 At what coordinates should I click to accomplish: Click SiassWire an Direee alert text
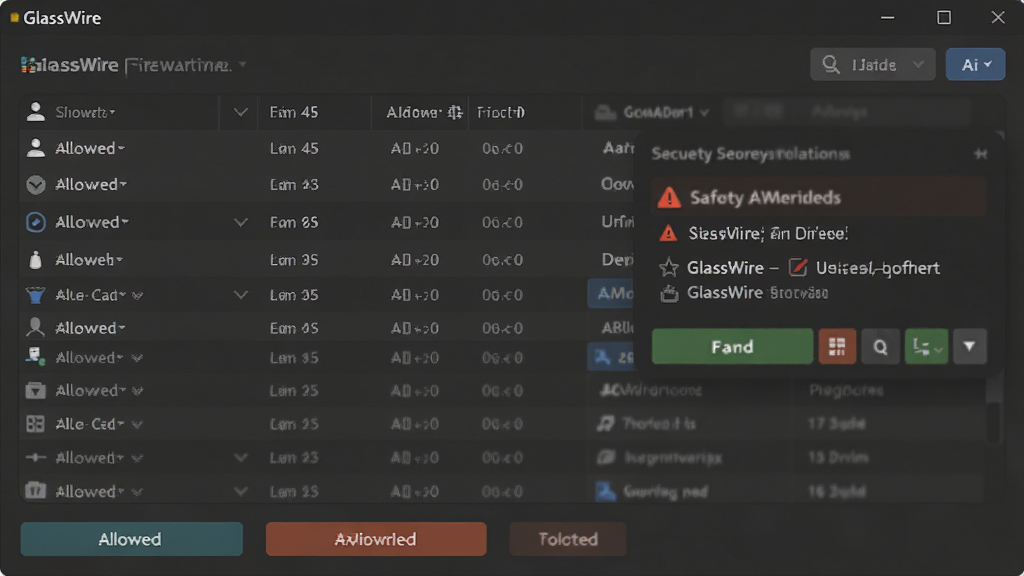coord(768,233)
